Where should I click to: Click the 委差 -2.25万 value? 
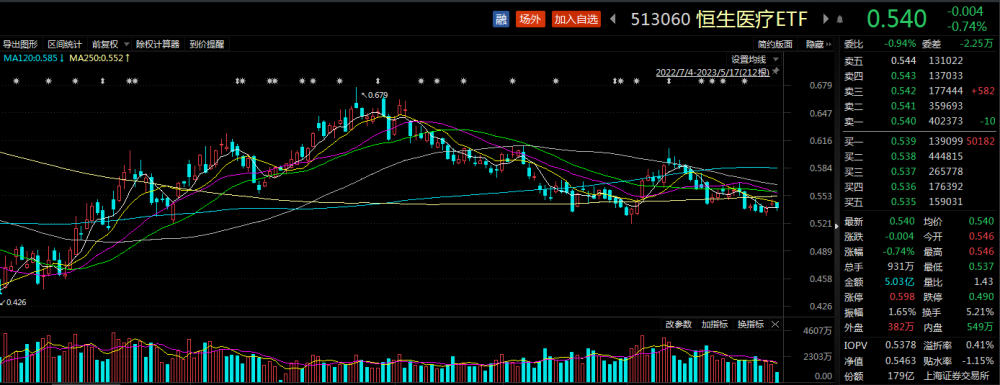pyautogui.click(x=976, y=44)
